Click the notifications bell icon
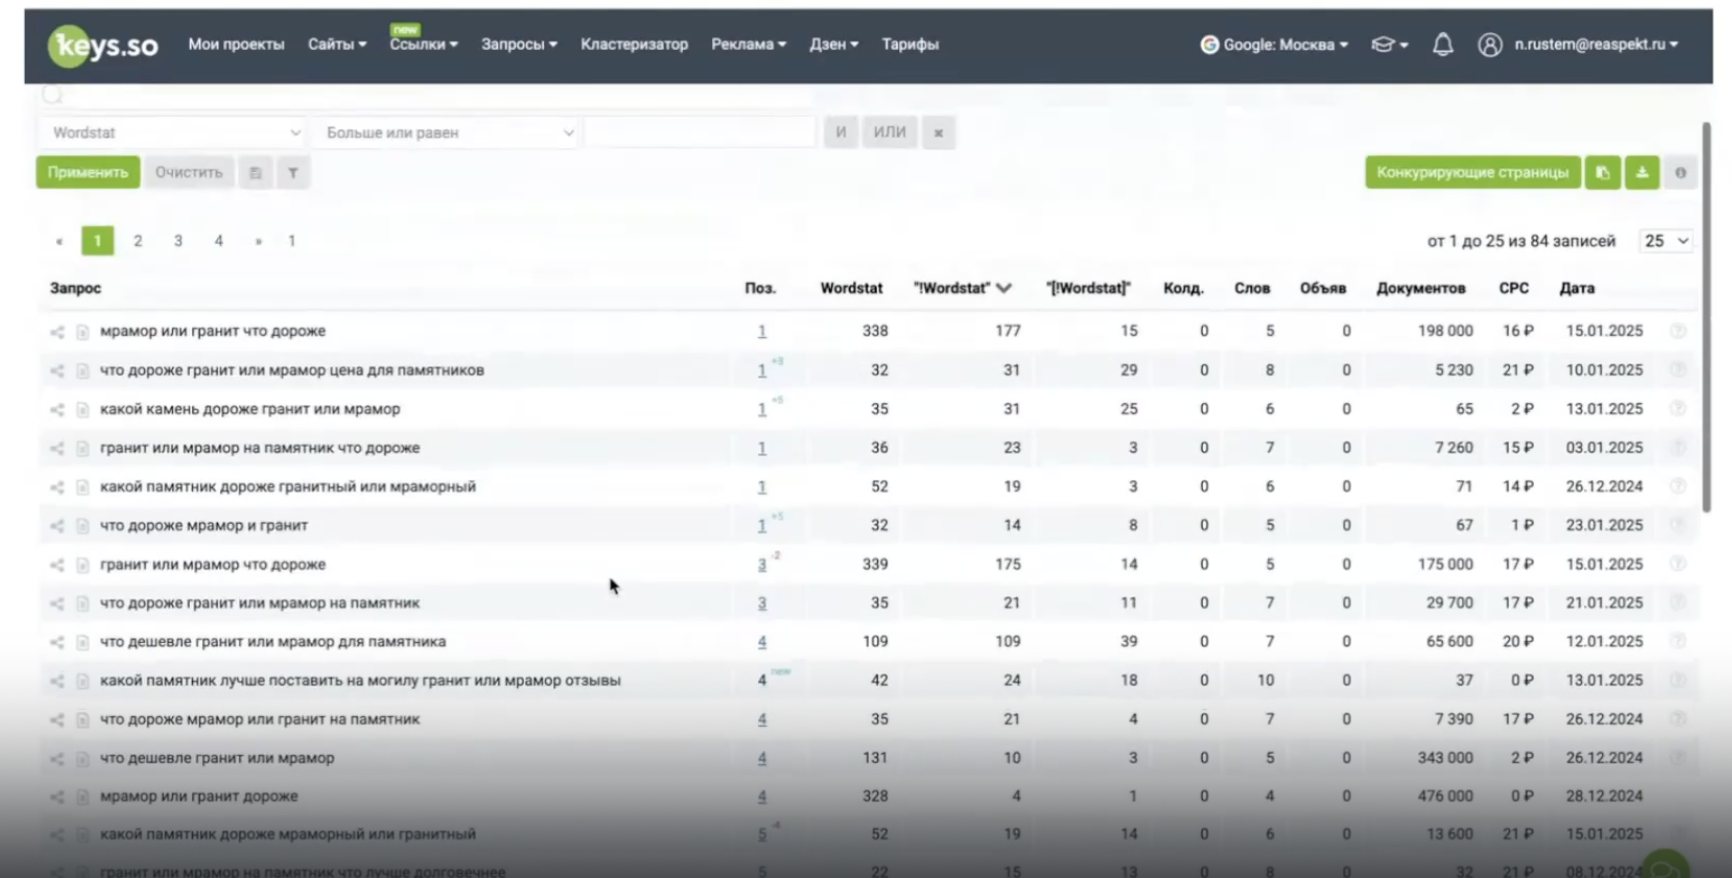This screenshot has width=1732, height=878. click(x=1442, y=44)
